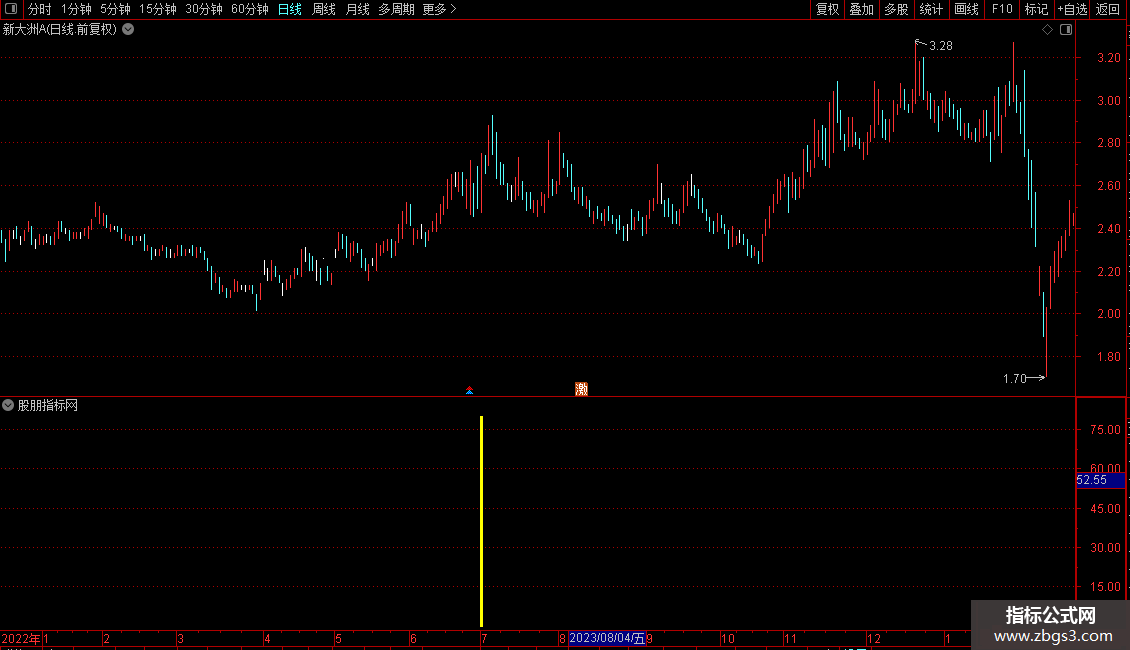Viewport: 1130px width, 650px height.
Task: Click month 12 on the time axis
Action: click(x=873, y=638)
